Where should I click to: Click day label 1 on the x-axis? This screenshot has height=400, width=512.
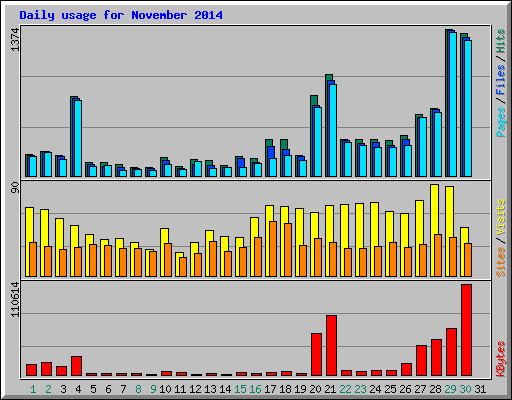33,389
